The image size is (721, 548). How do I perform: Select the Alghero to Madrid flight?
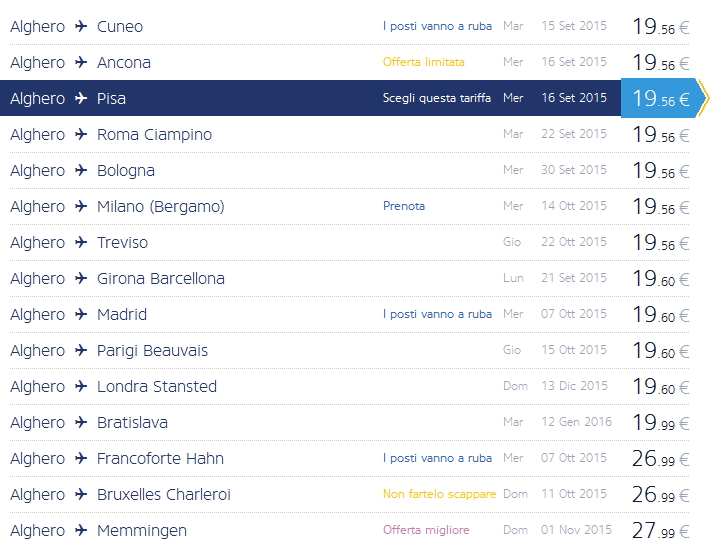(122, 315)
